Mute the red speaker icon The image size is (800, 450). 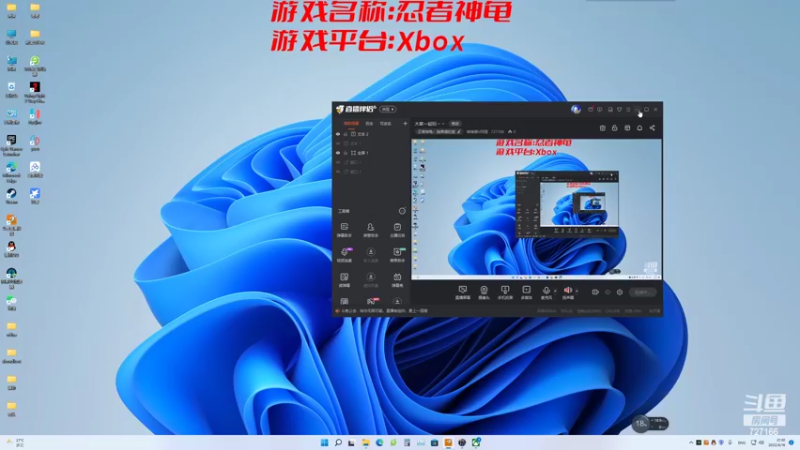[x=567, y=292]
